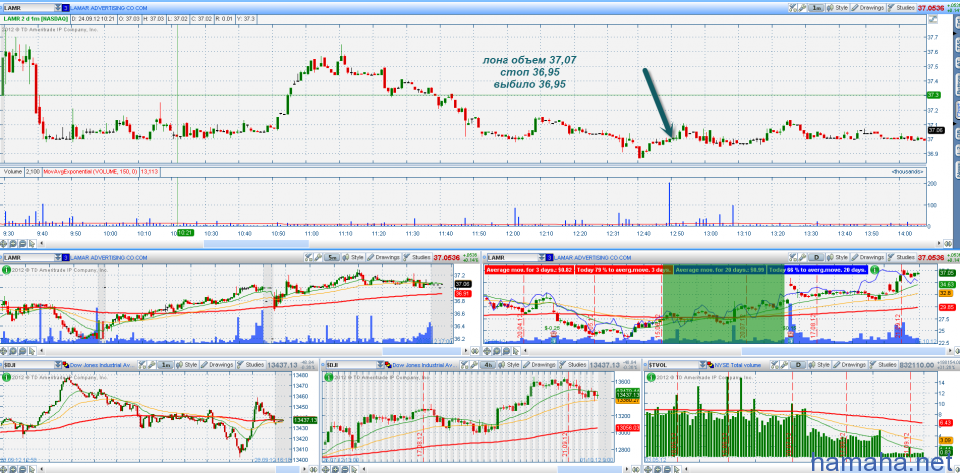Open Style menu on main LAMR 1m chart
960x473 pixels.
(838, 8)
